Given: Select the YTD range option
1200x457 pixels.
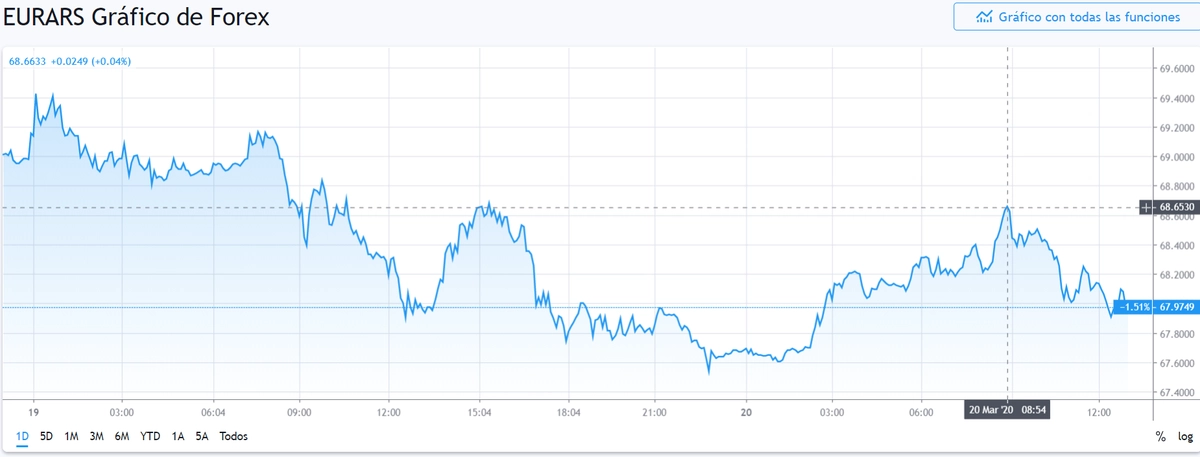Looking at the screenshot, I should 150,436.
